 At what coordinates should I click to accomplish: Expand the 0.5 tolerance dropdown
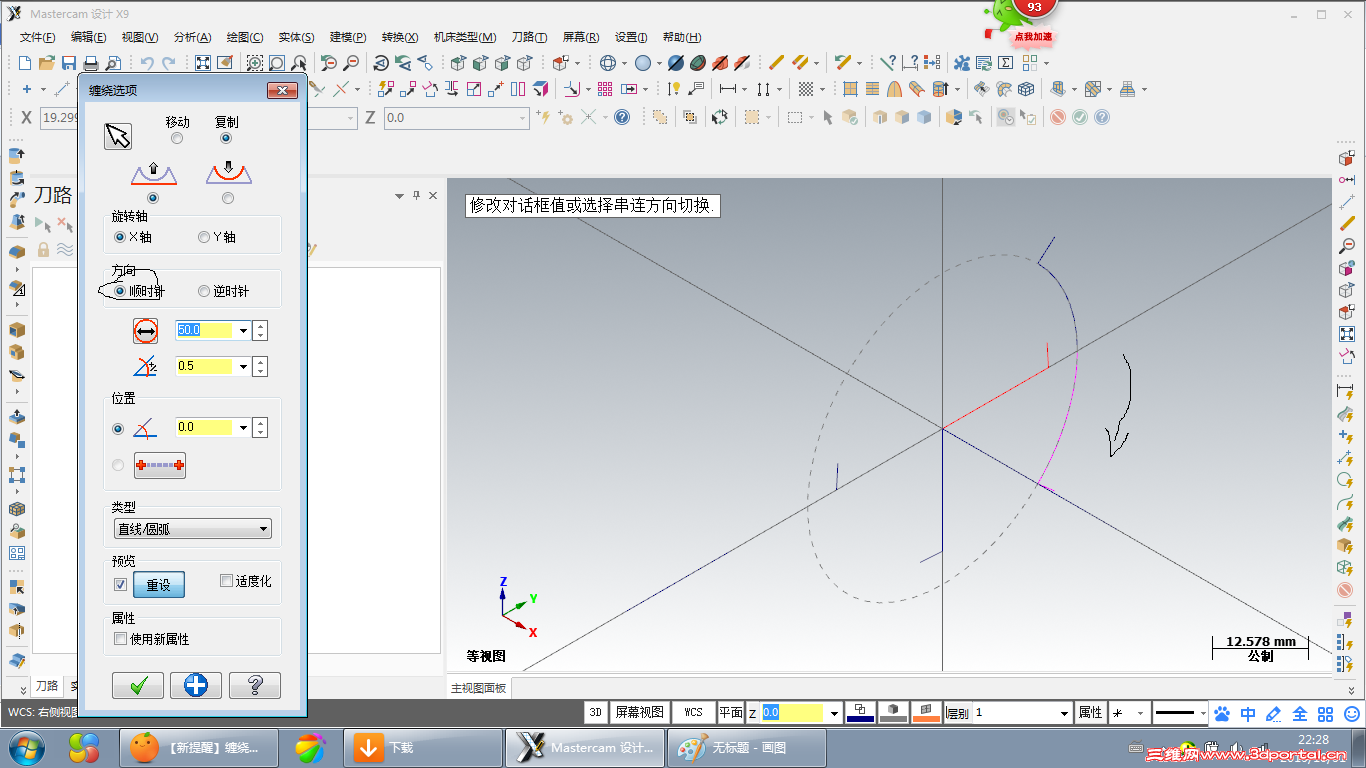point(243,366)
